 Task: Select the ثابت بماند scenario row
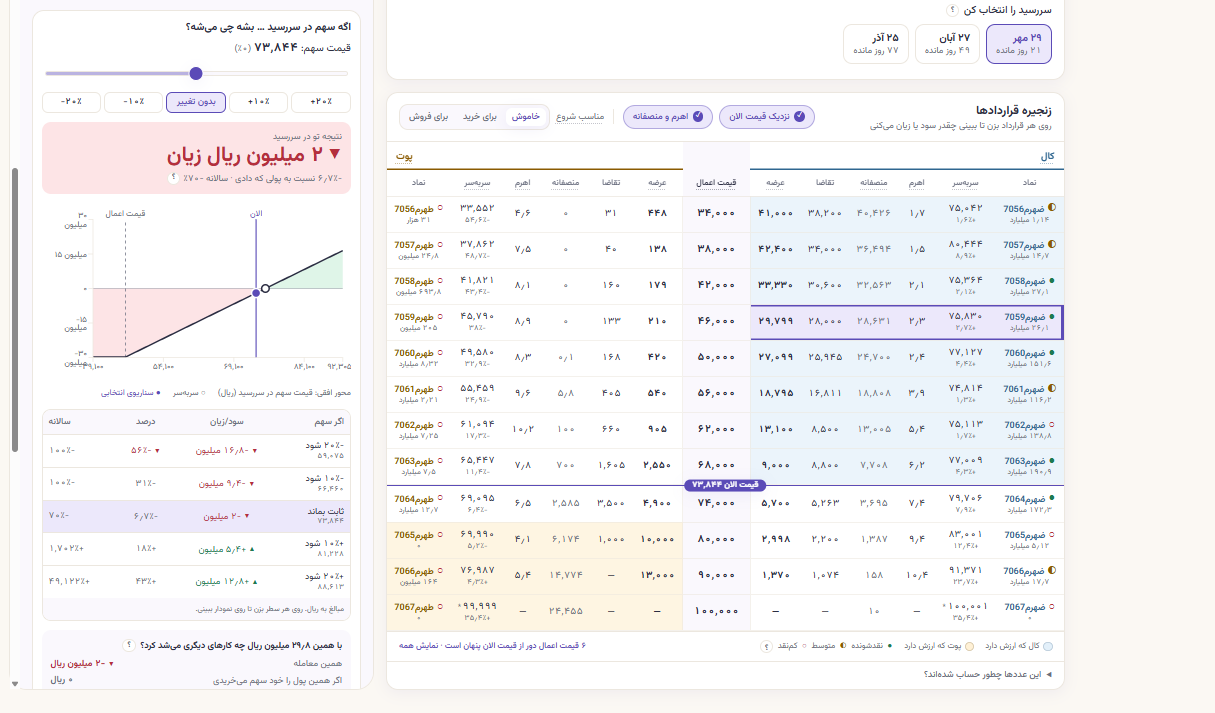pos(197,517)
